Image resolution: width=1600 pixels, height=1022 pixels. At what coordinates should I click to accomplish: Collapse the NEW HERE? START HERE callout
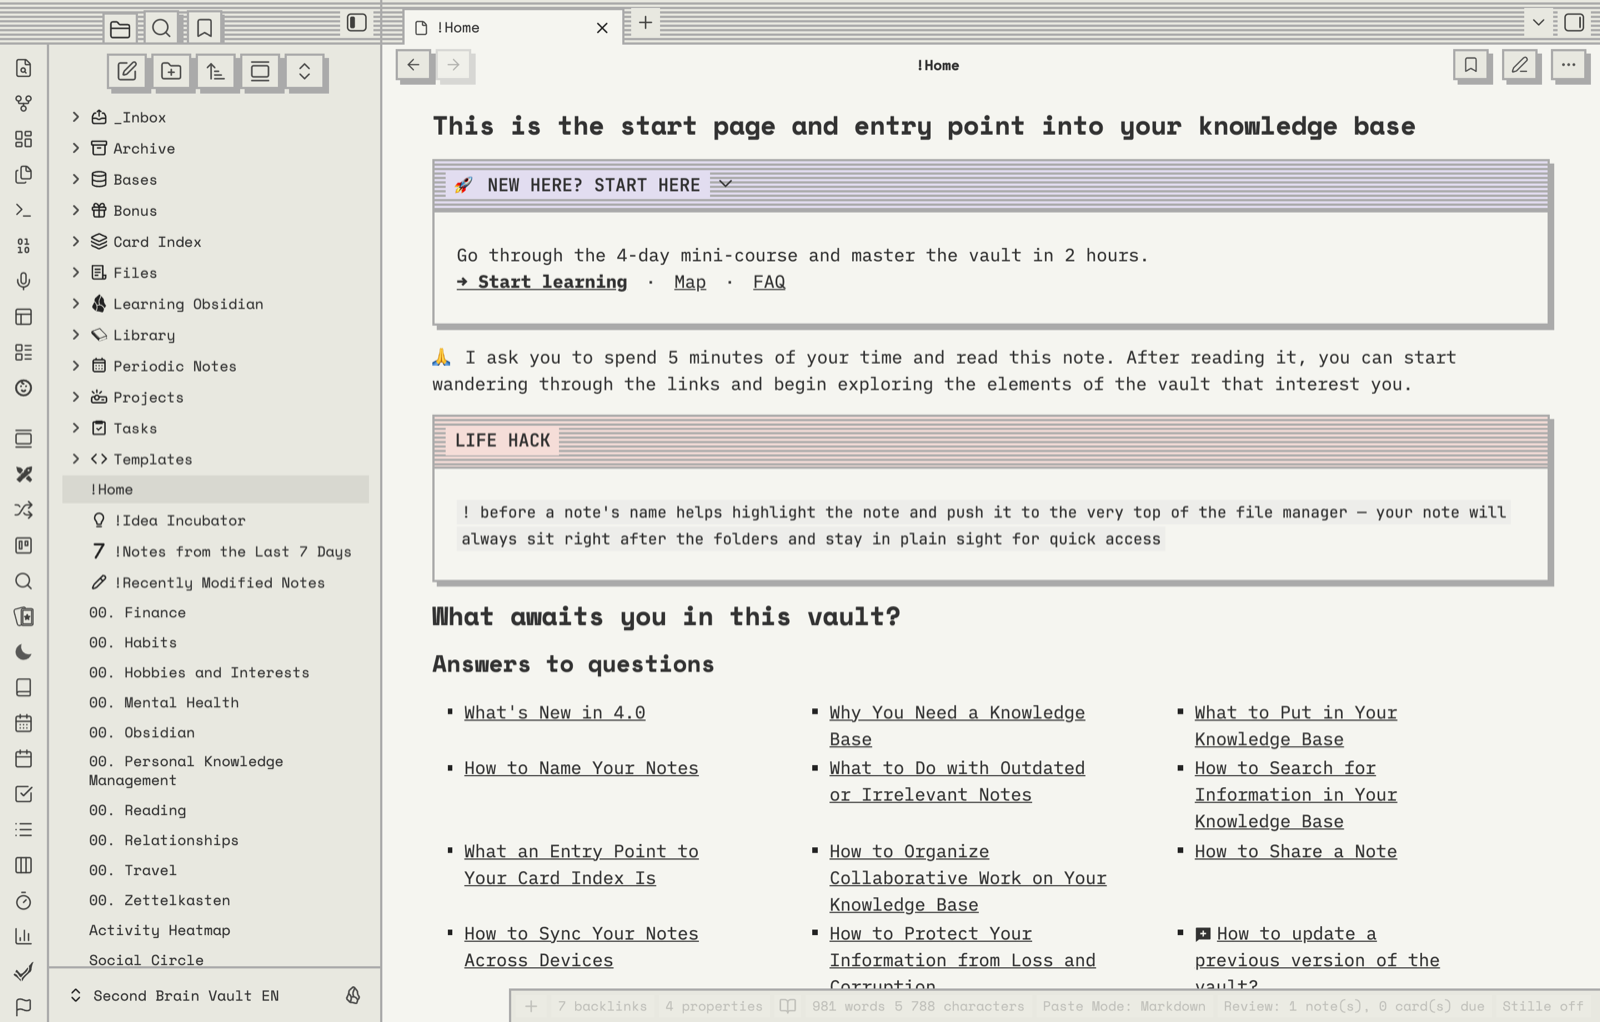(x=725, y=184)
